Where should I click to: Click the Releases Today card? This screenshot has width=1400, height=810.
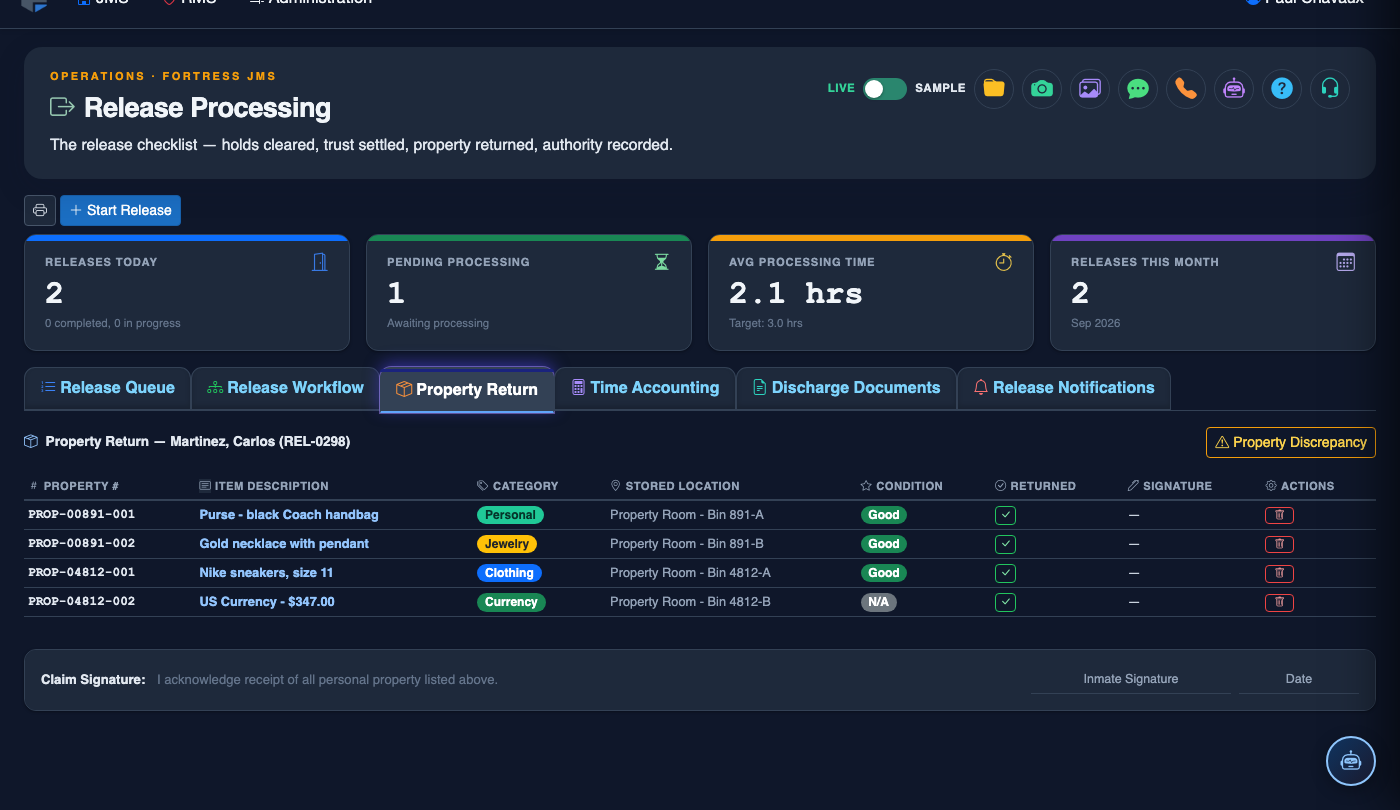187,293
